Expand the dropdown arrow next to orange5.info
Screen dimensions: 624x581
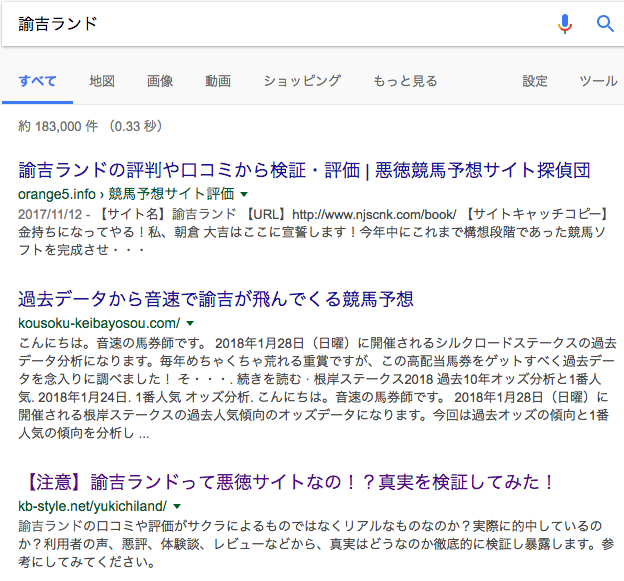click(x=244, y=194)
